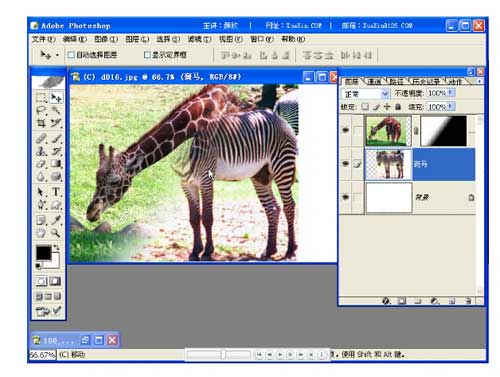
Task: Create new adjustment layer icon
Action: coord(435,301)
